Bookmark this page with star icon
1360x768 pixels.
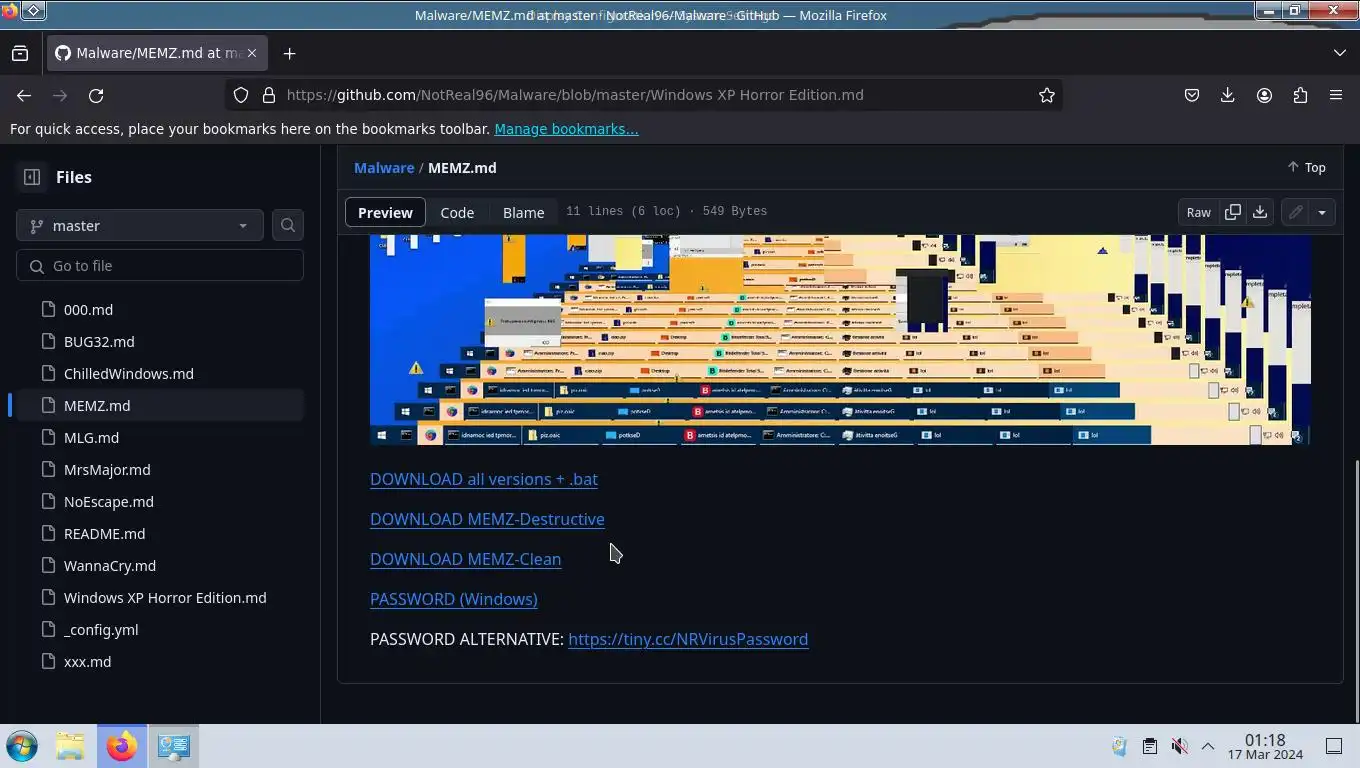click(x=1047, y=95)
